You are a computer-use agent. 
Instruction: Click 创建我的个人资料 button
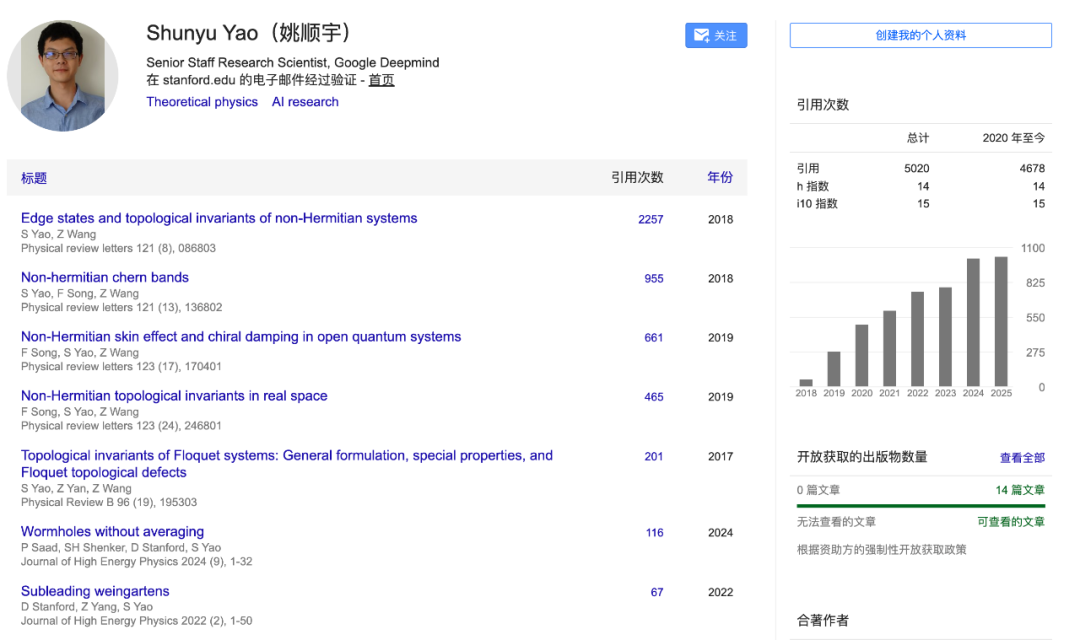[920, 35]
